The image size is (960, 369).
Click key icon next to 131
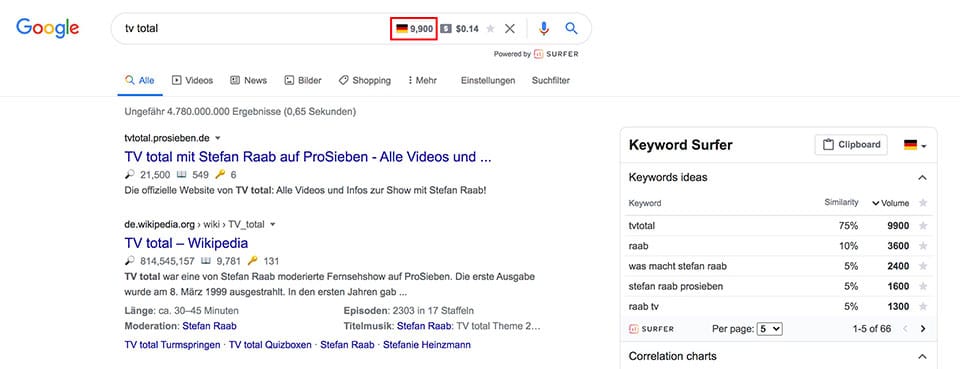click(252, 261)
